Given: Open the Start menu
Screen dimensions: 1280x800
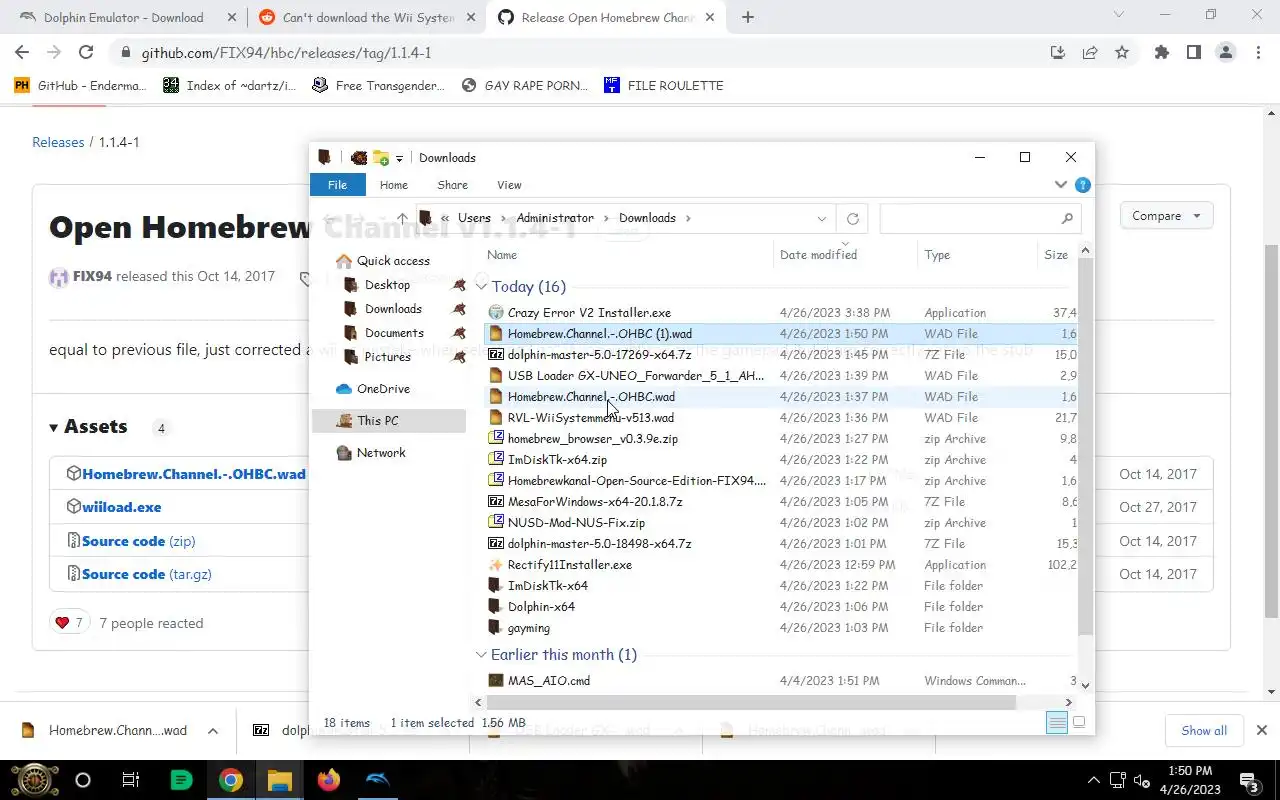Looking at the screenshot, I should point(34,780).
